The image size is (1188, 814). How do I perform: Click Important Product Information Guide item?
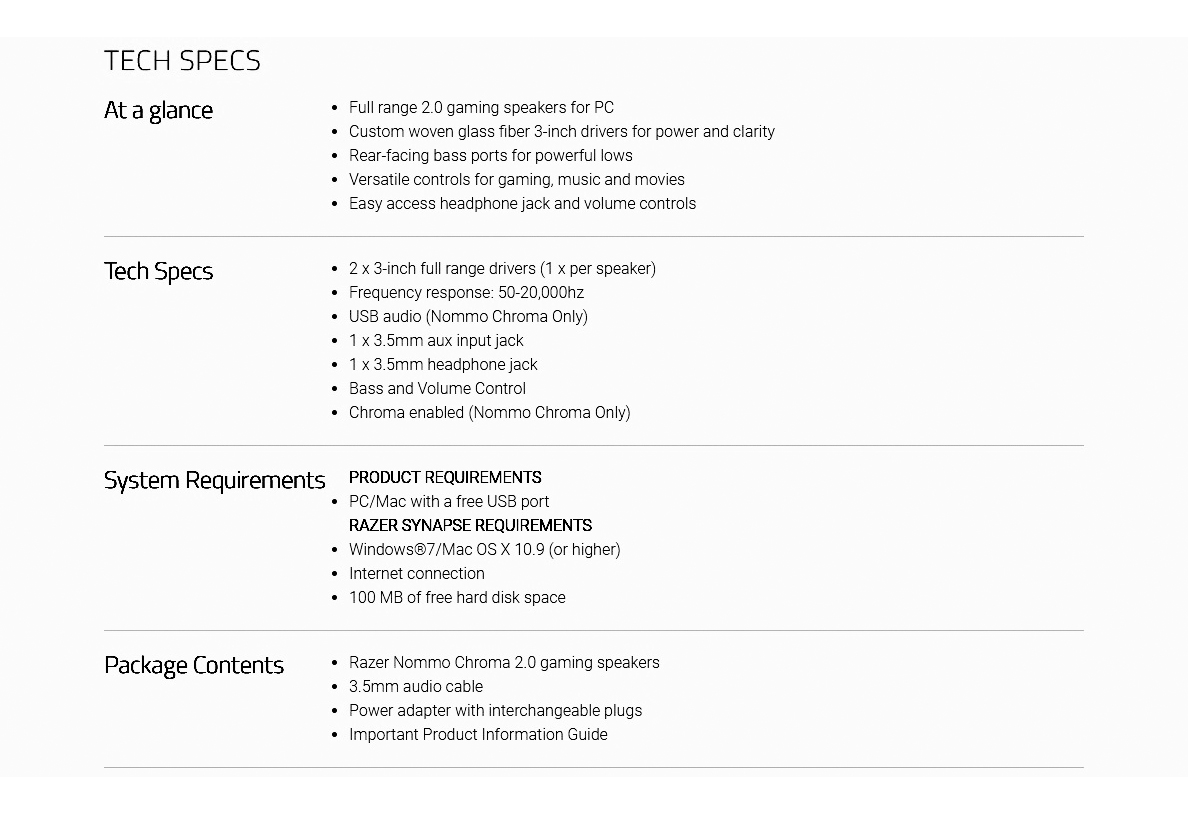click(x=478, y=734)
